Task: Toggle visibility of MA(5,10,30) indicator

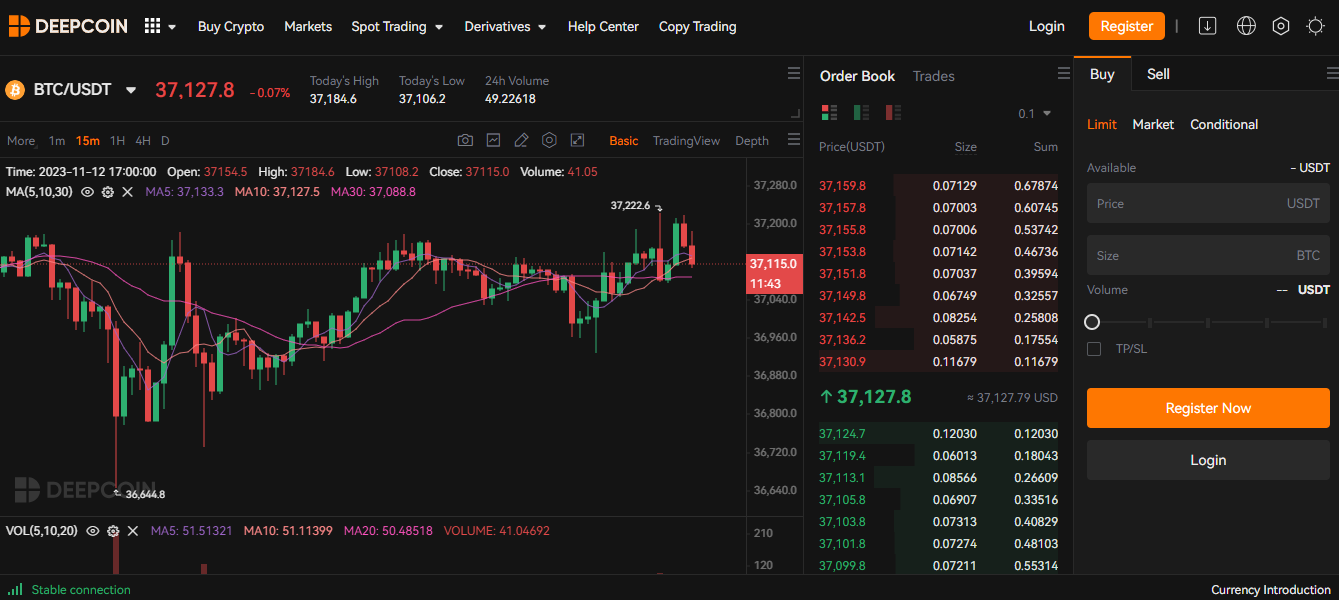Action: (x=88, y=191)
